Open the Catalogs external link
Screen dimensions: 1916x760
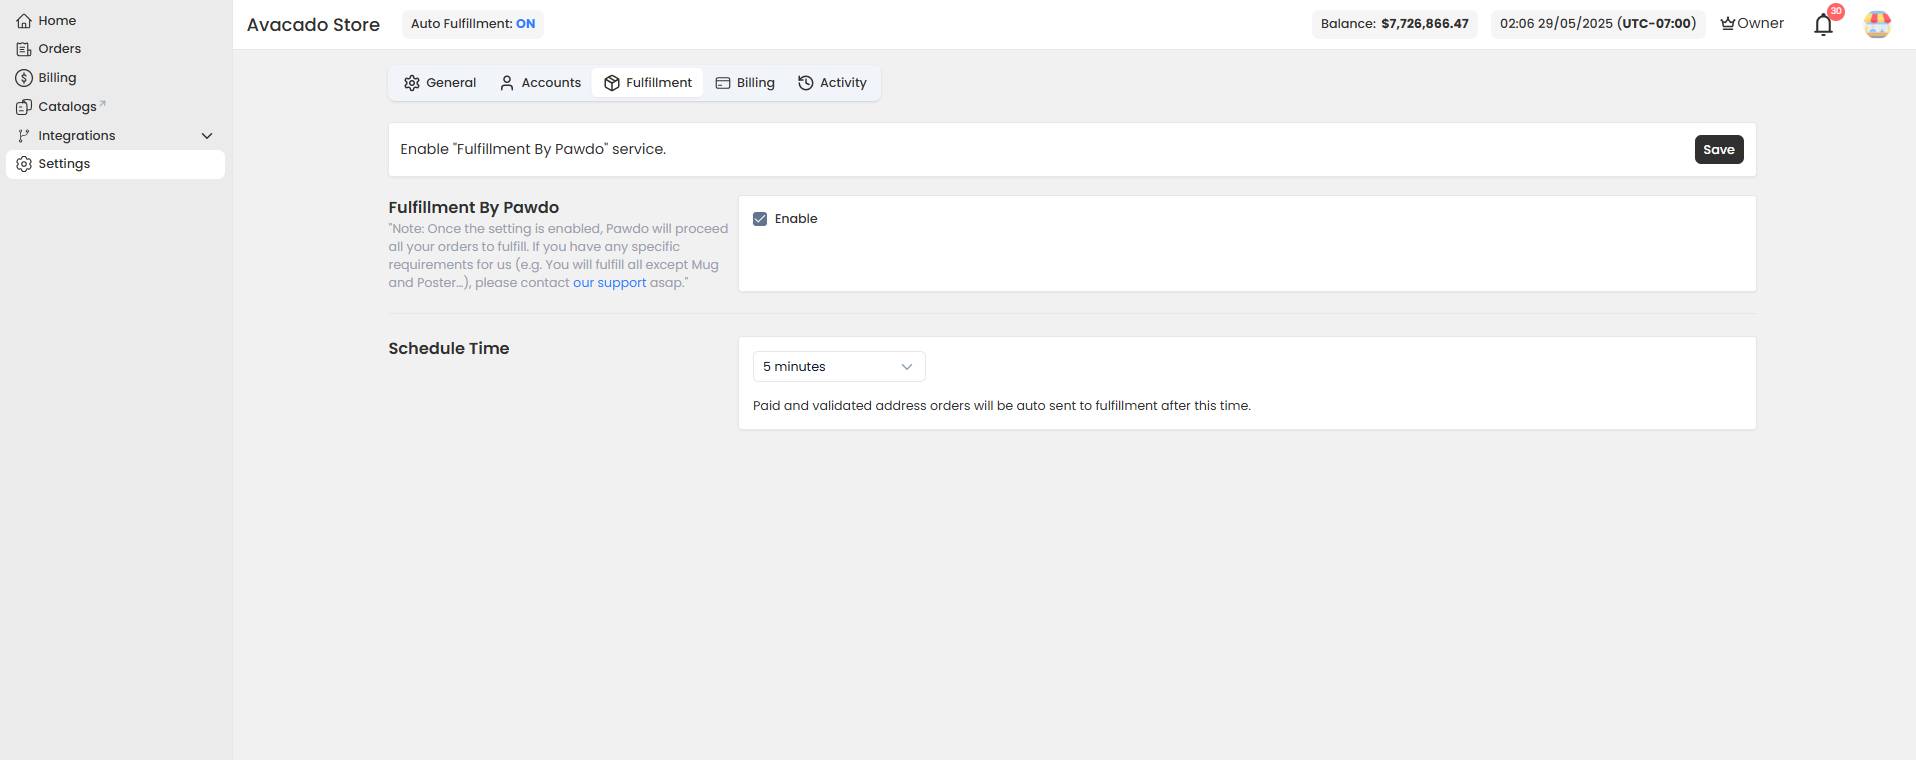tap(115, 106)
